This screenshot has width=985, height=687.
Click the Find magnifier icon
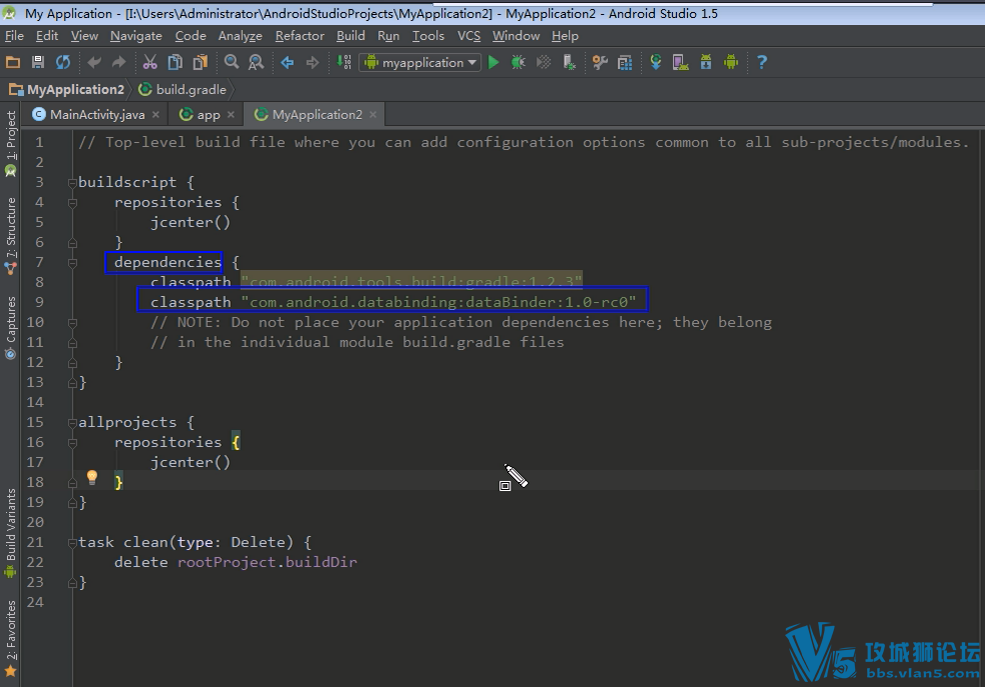pyautogui.click(x=232, y=62)
